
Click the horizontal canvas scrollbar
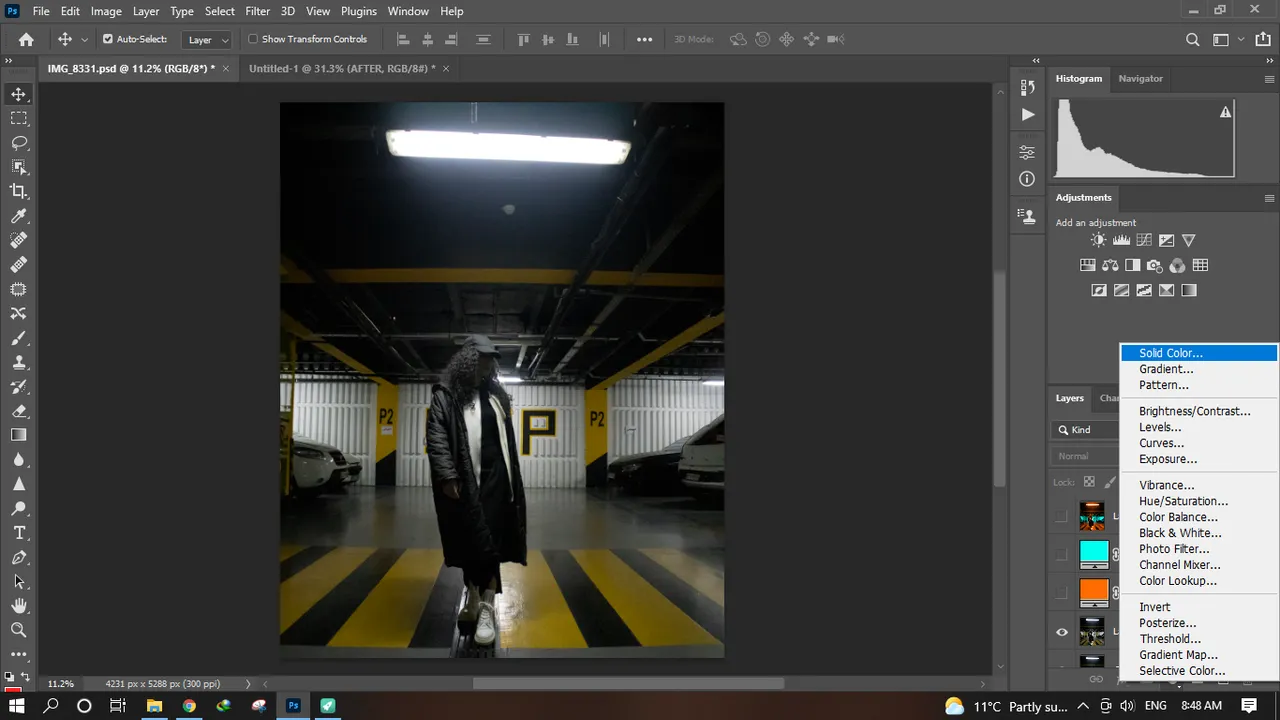pyautogui.click(x=628, y=684)
